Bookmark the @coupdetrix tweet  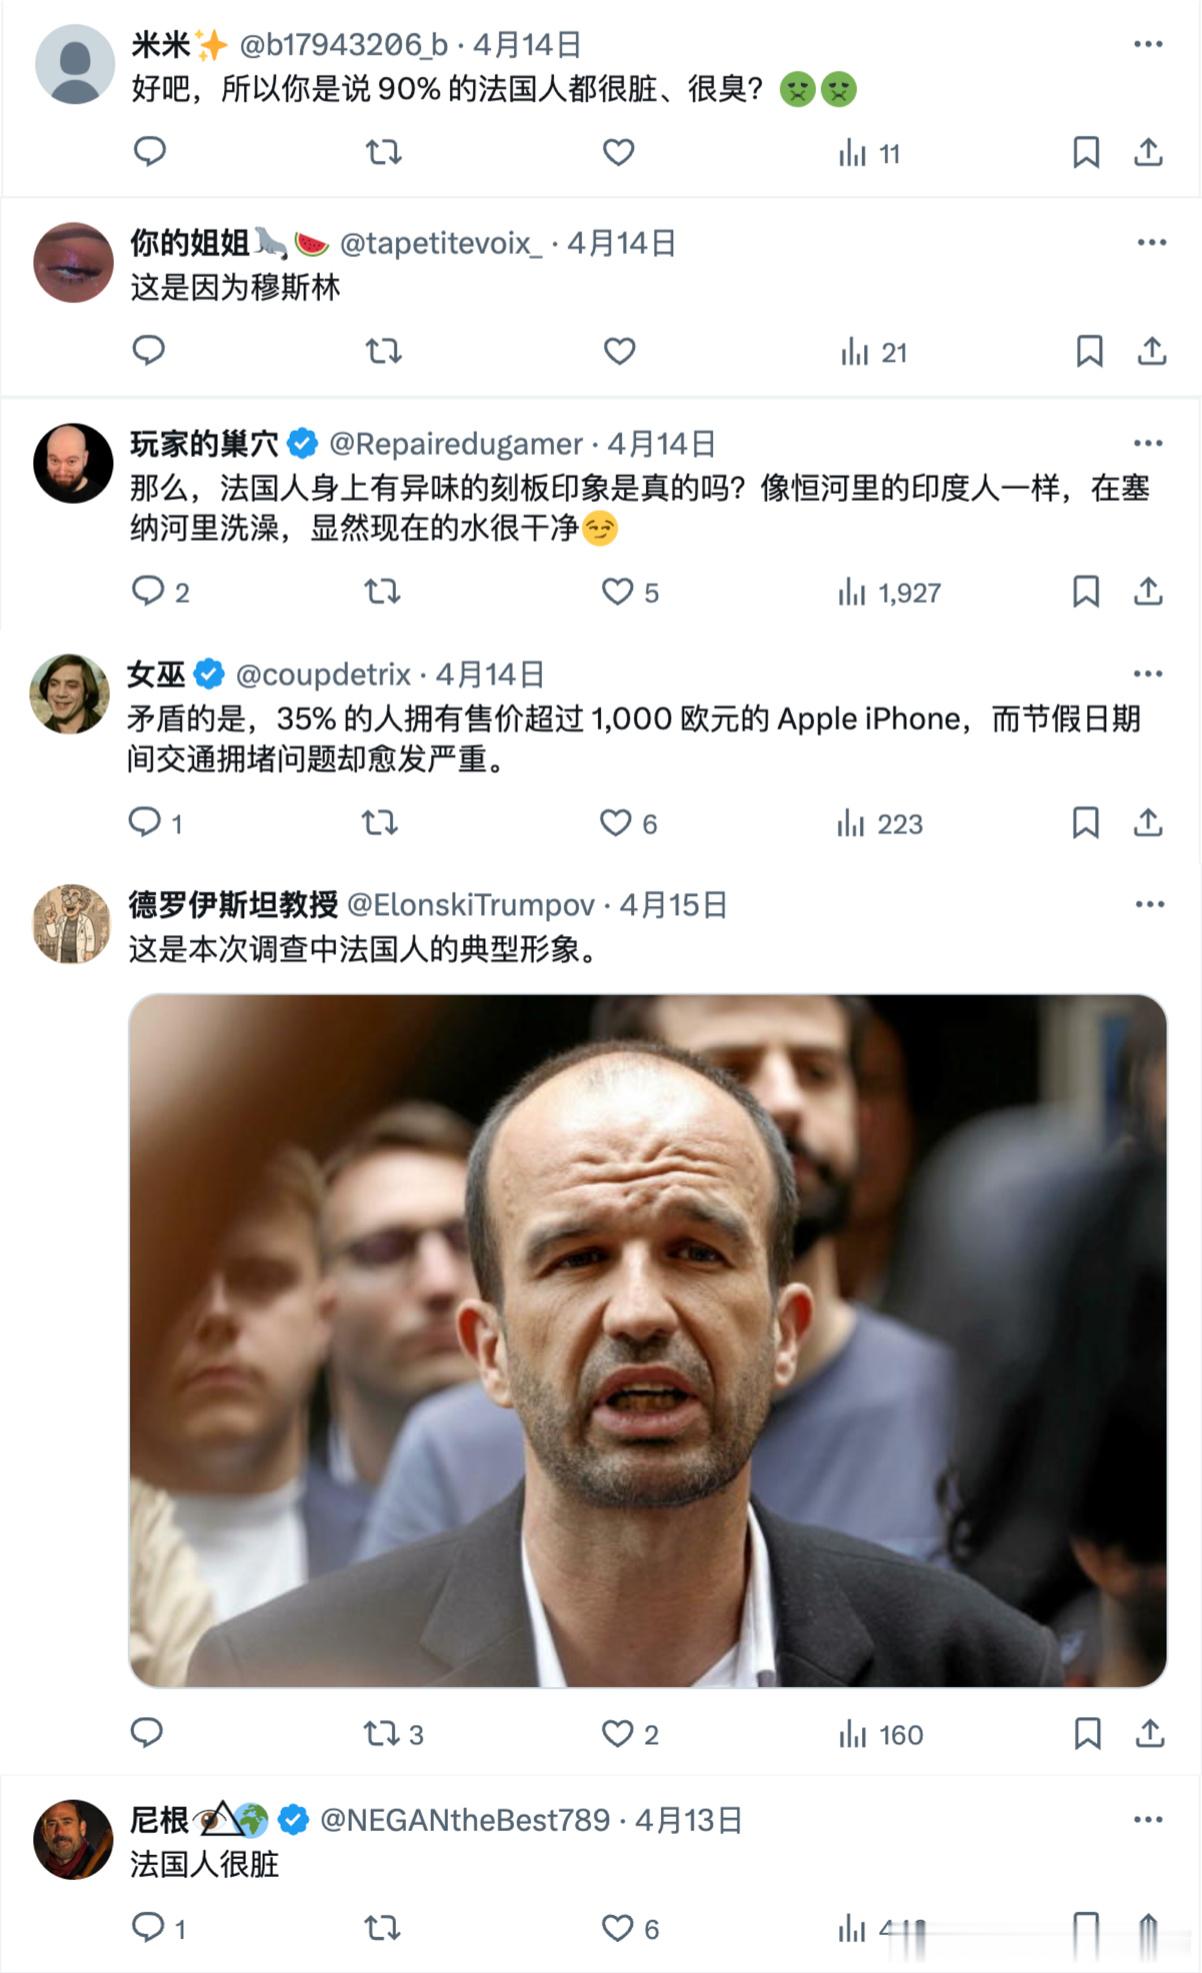click(1085, 823)
